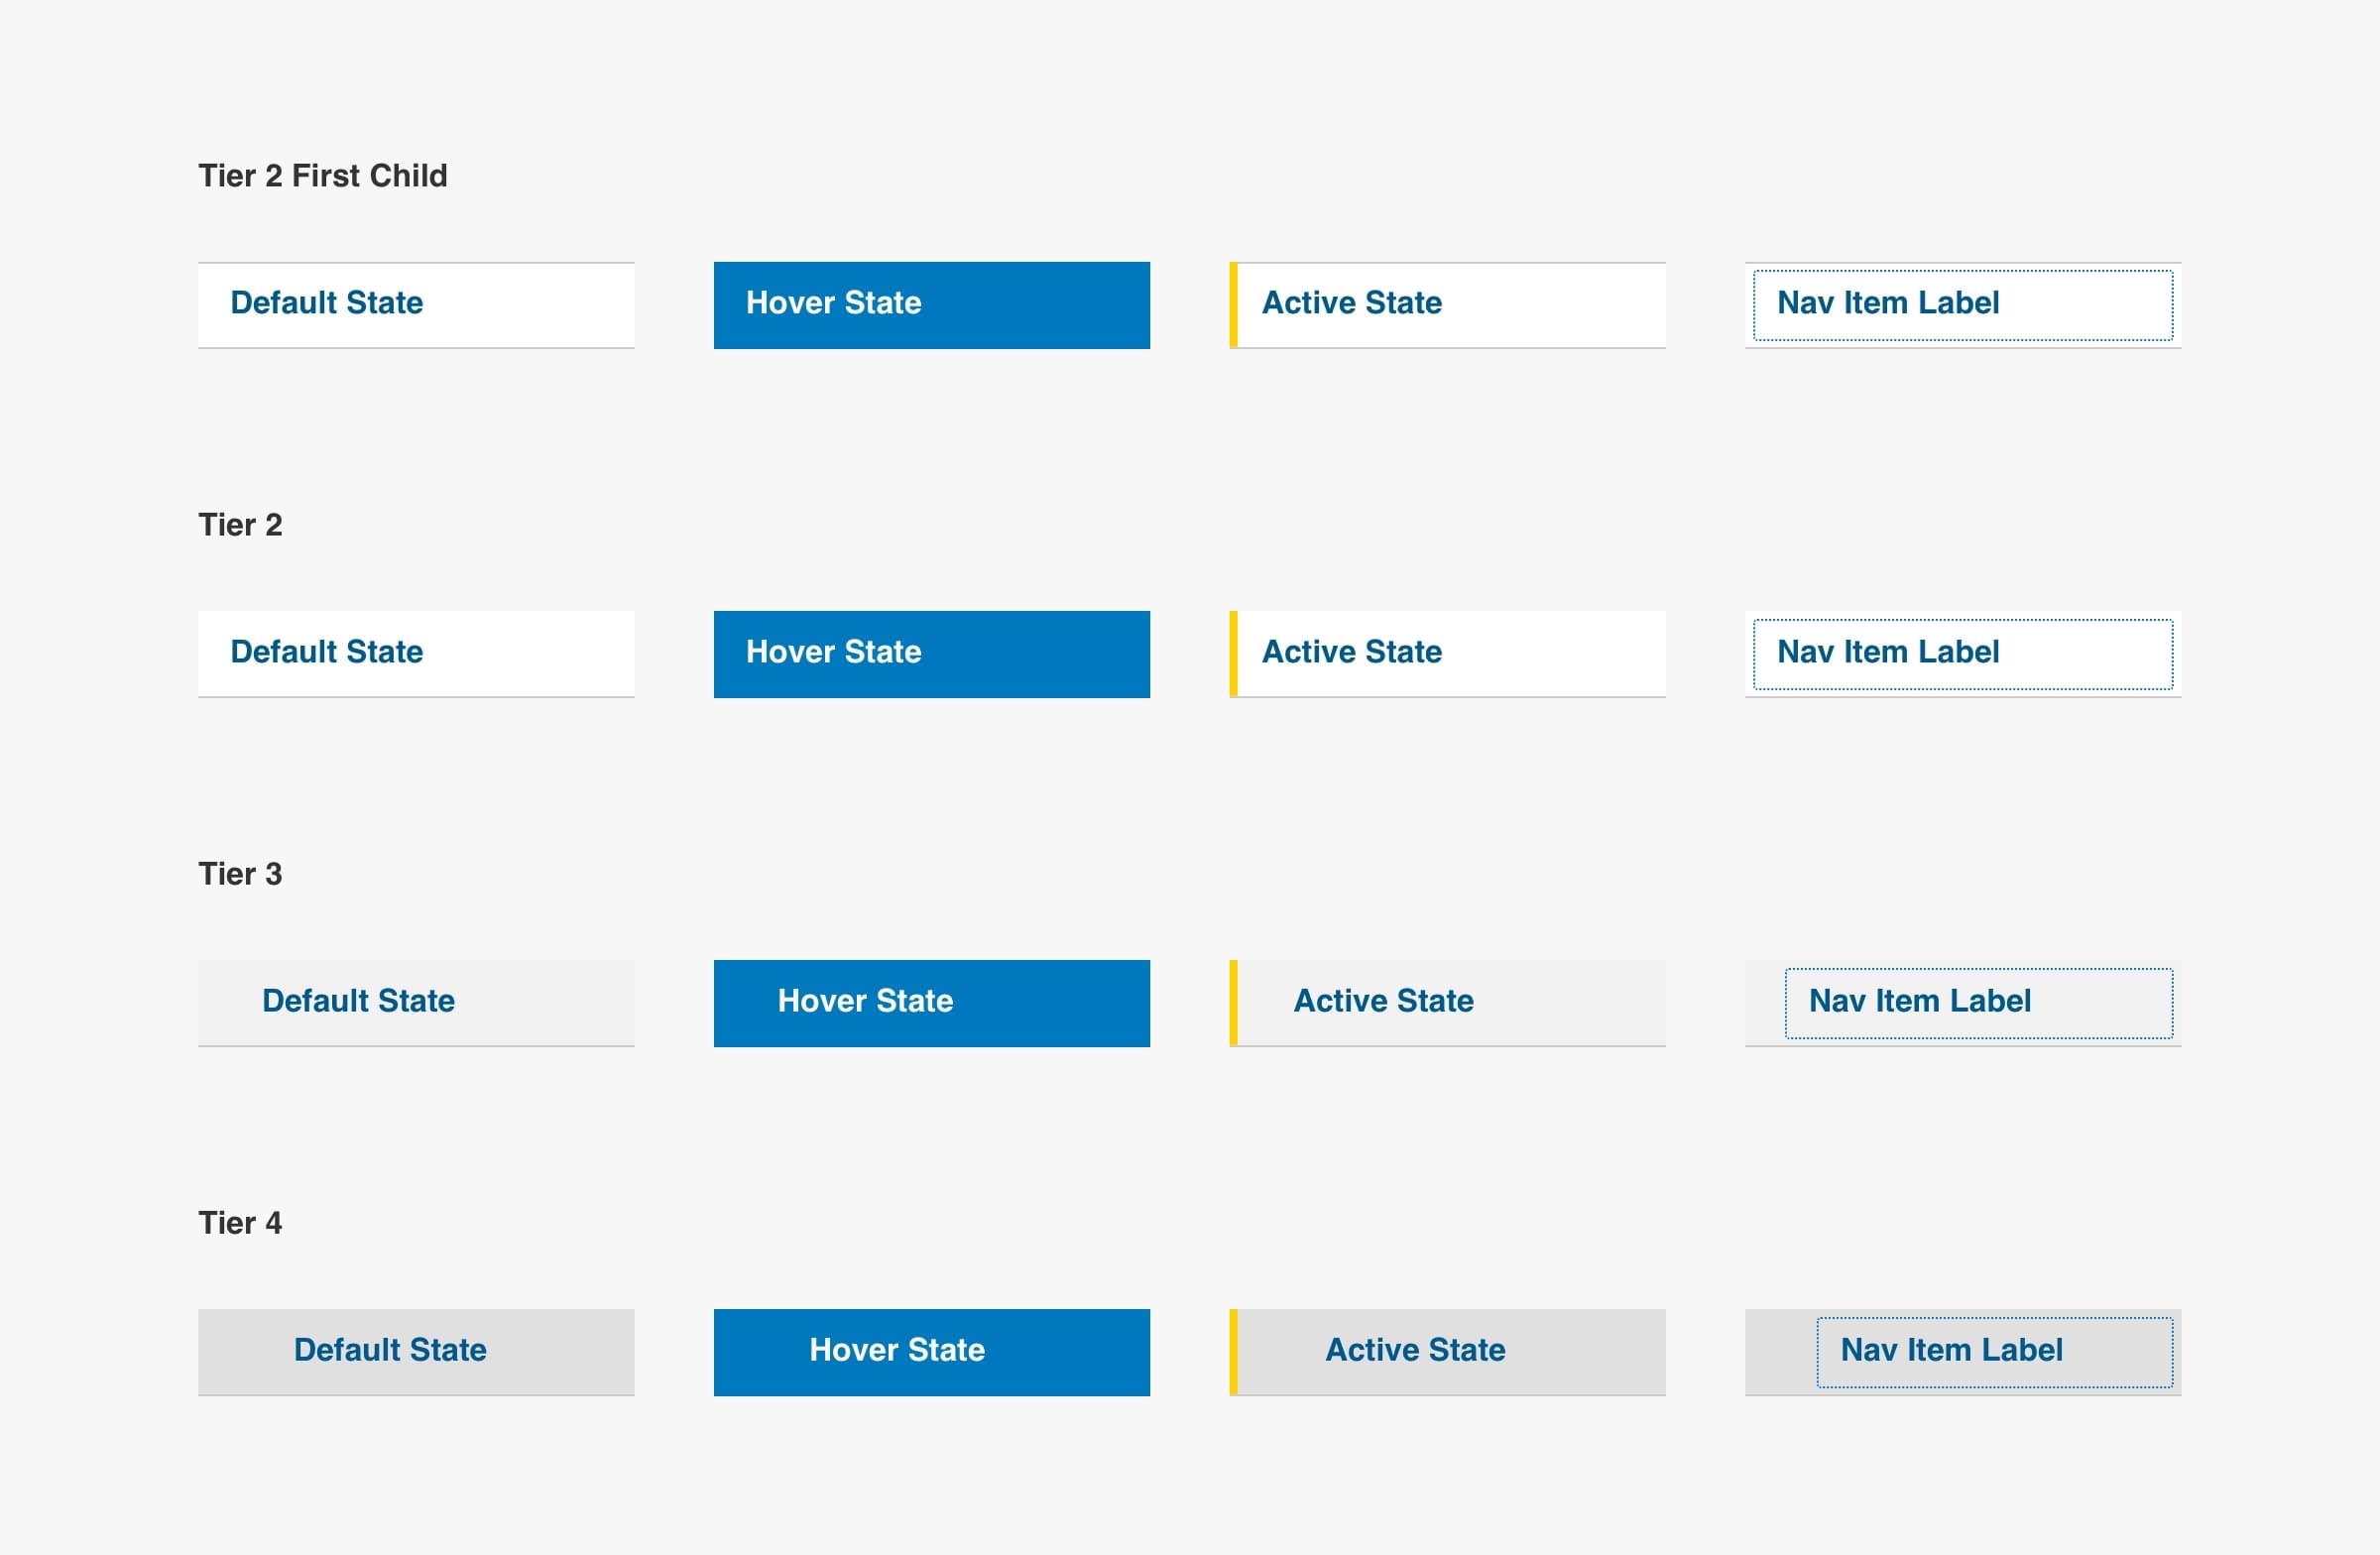2380x1555 pixels.
Task: Select blue Hover State item in Tier 4
Action: coord(931,1351)
